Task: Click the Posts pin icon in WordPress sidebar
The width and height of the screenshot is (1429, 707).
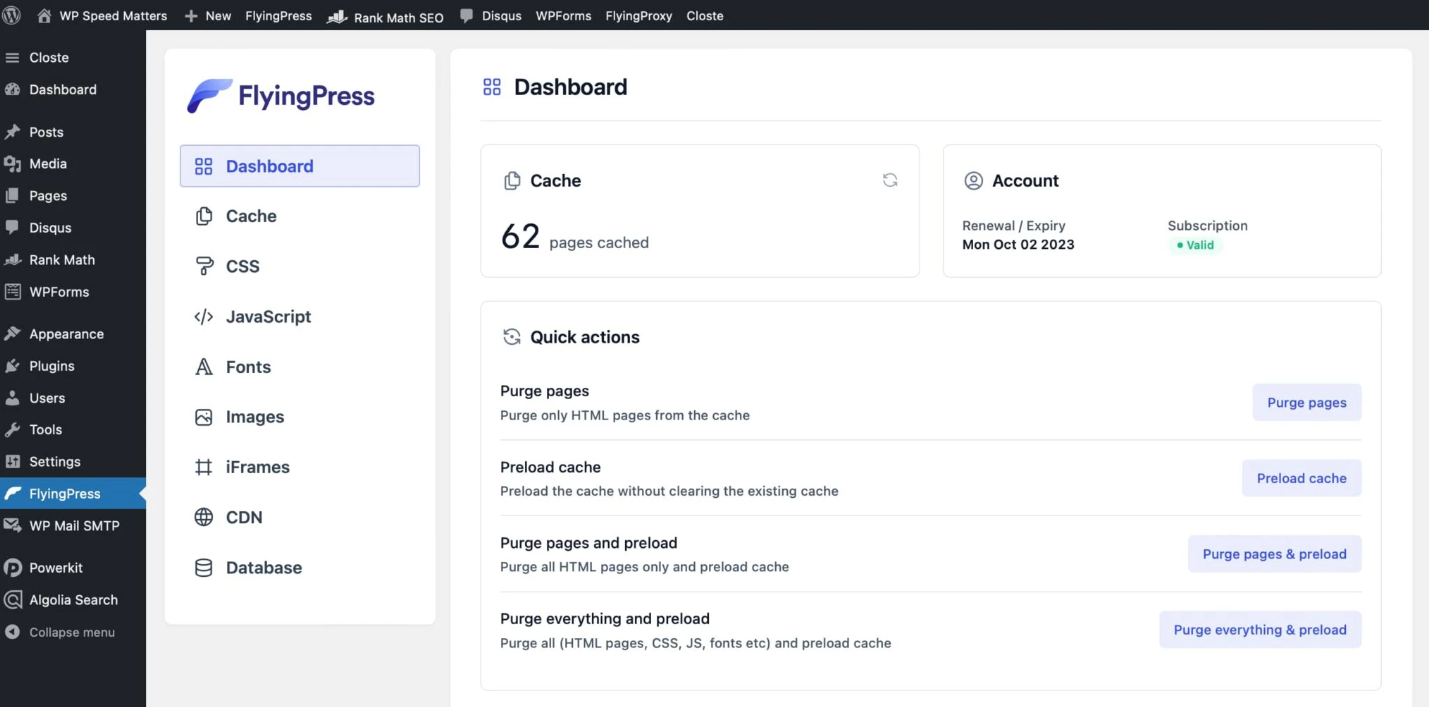Action: click(x=13, y=132)
